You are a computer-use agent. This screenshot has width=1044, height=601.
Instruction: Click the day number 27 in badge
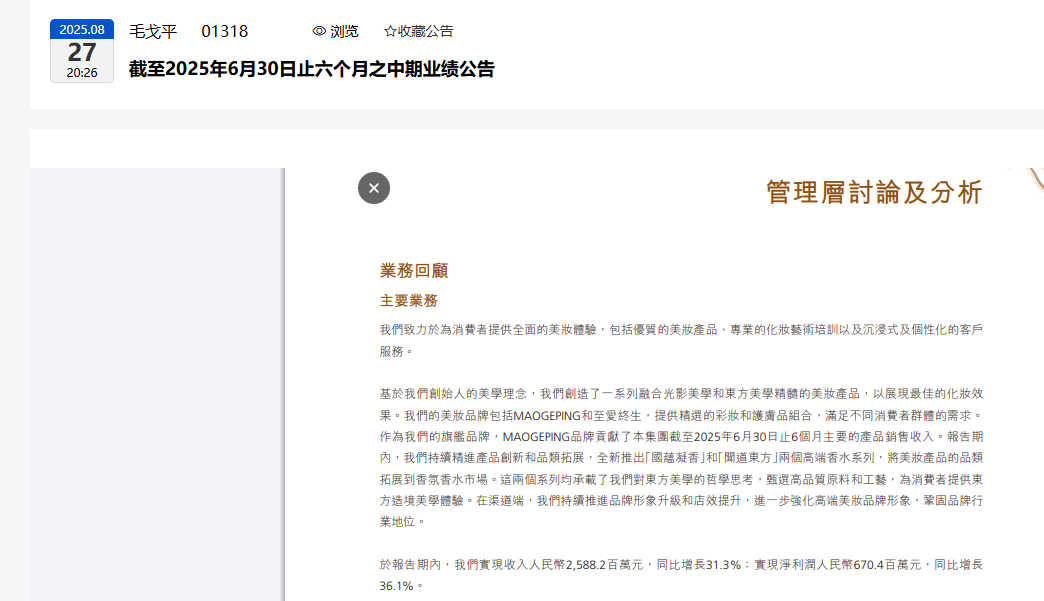pos(82,53)
